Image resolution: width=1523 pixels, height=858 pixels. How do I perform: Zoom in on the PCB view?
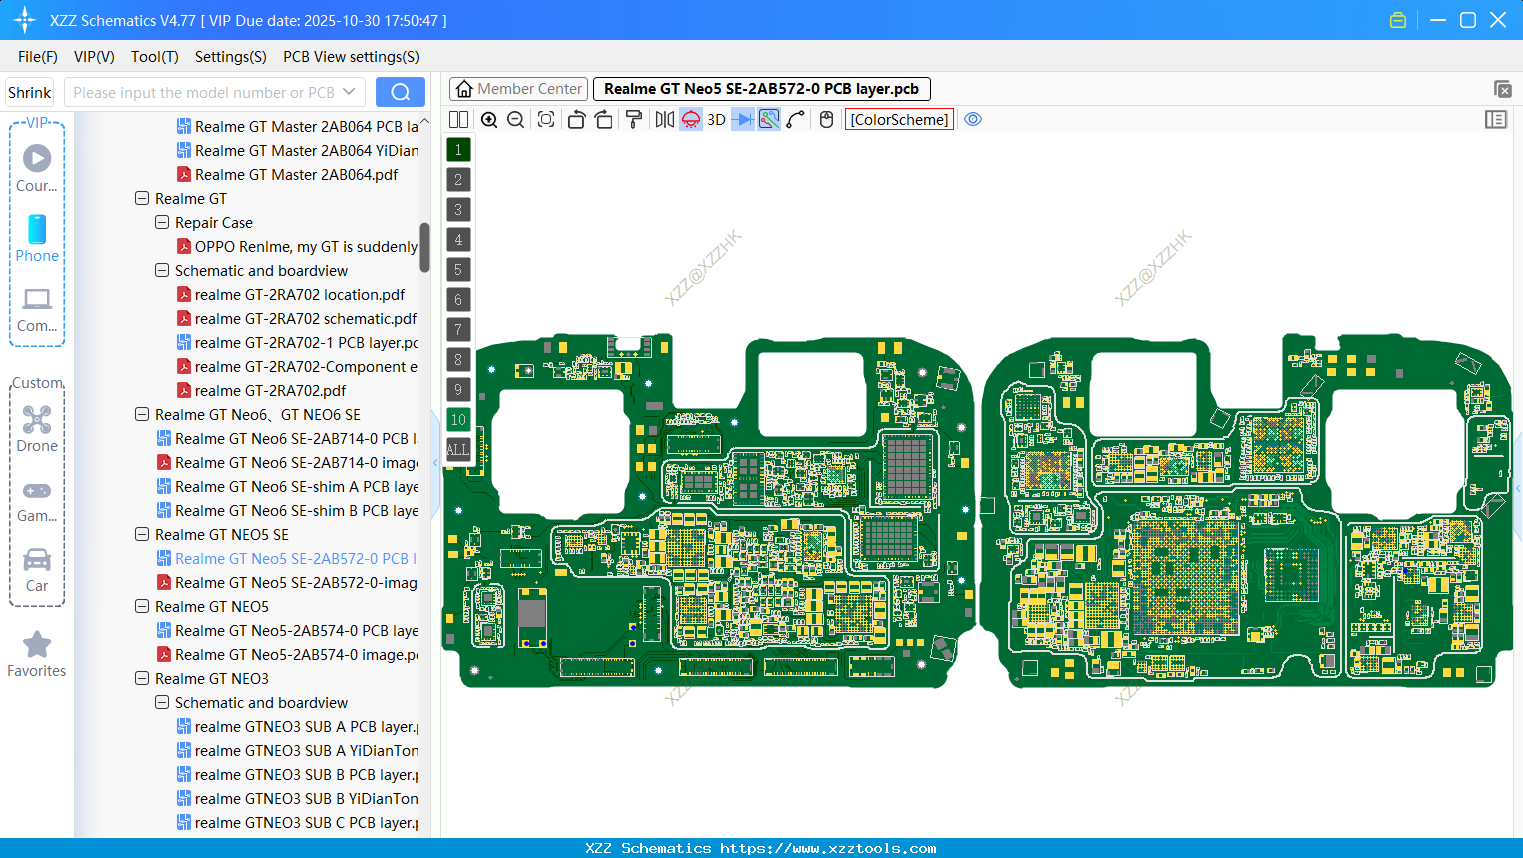click(489, 119)
